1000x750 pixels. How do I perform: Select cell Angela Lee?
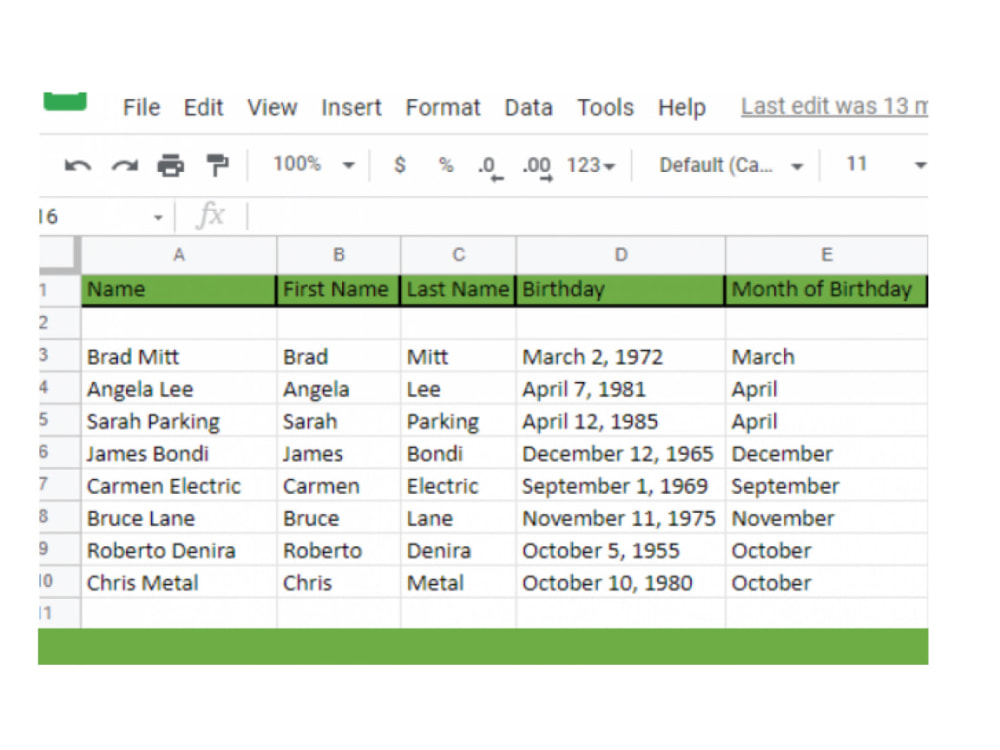coord(179,389)
